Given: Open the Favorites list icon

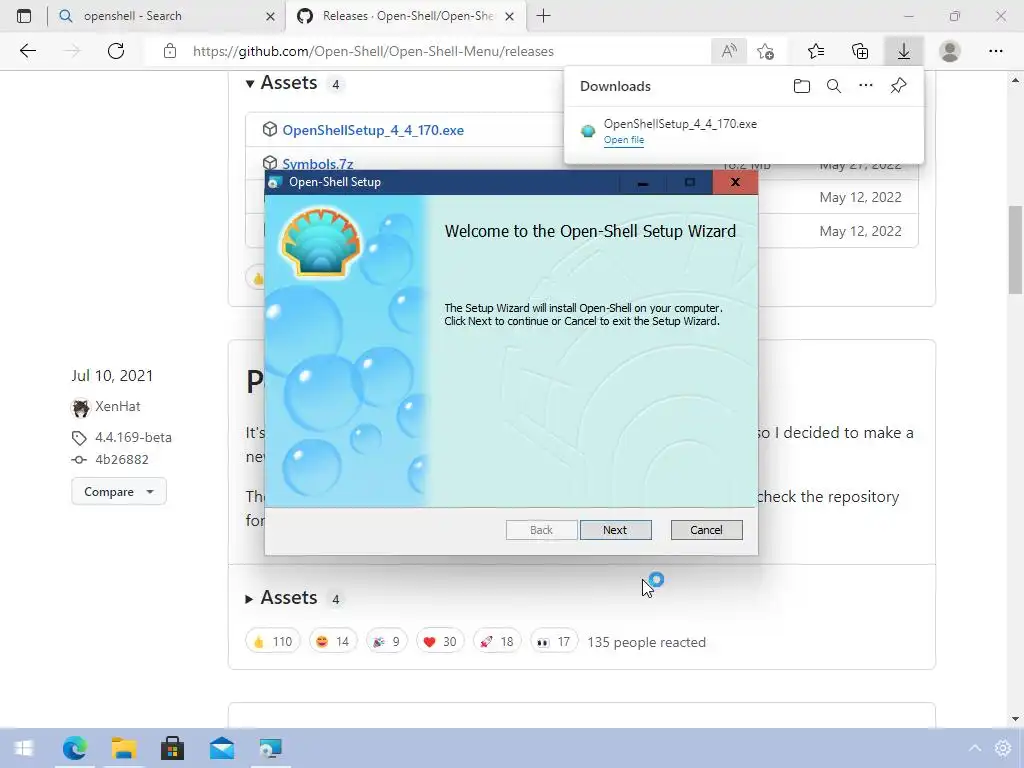Looking at the screenshot, I should pos(816,51).
